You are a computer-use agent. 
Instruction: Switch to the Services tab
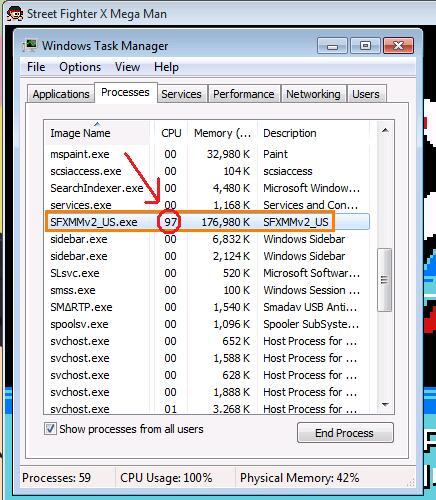[182, 94]
